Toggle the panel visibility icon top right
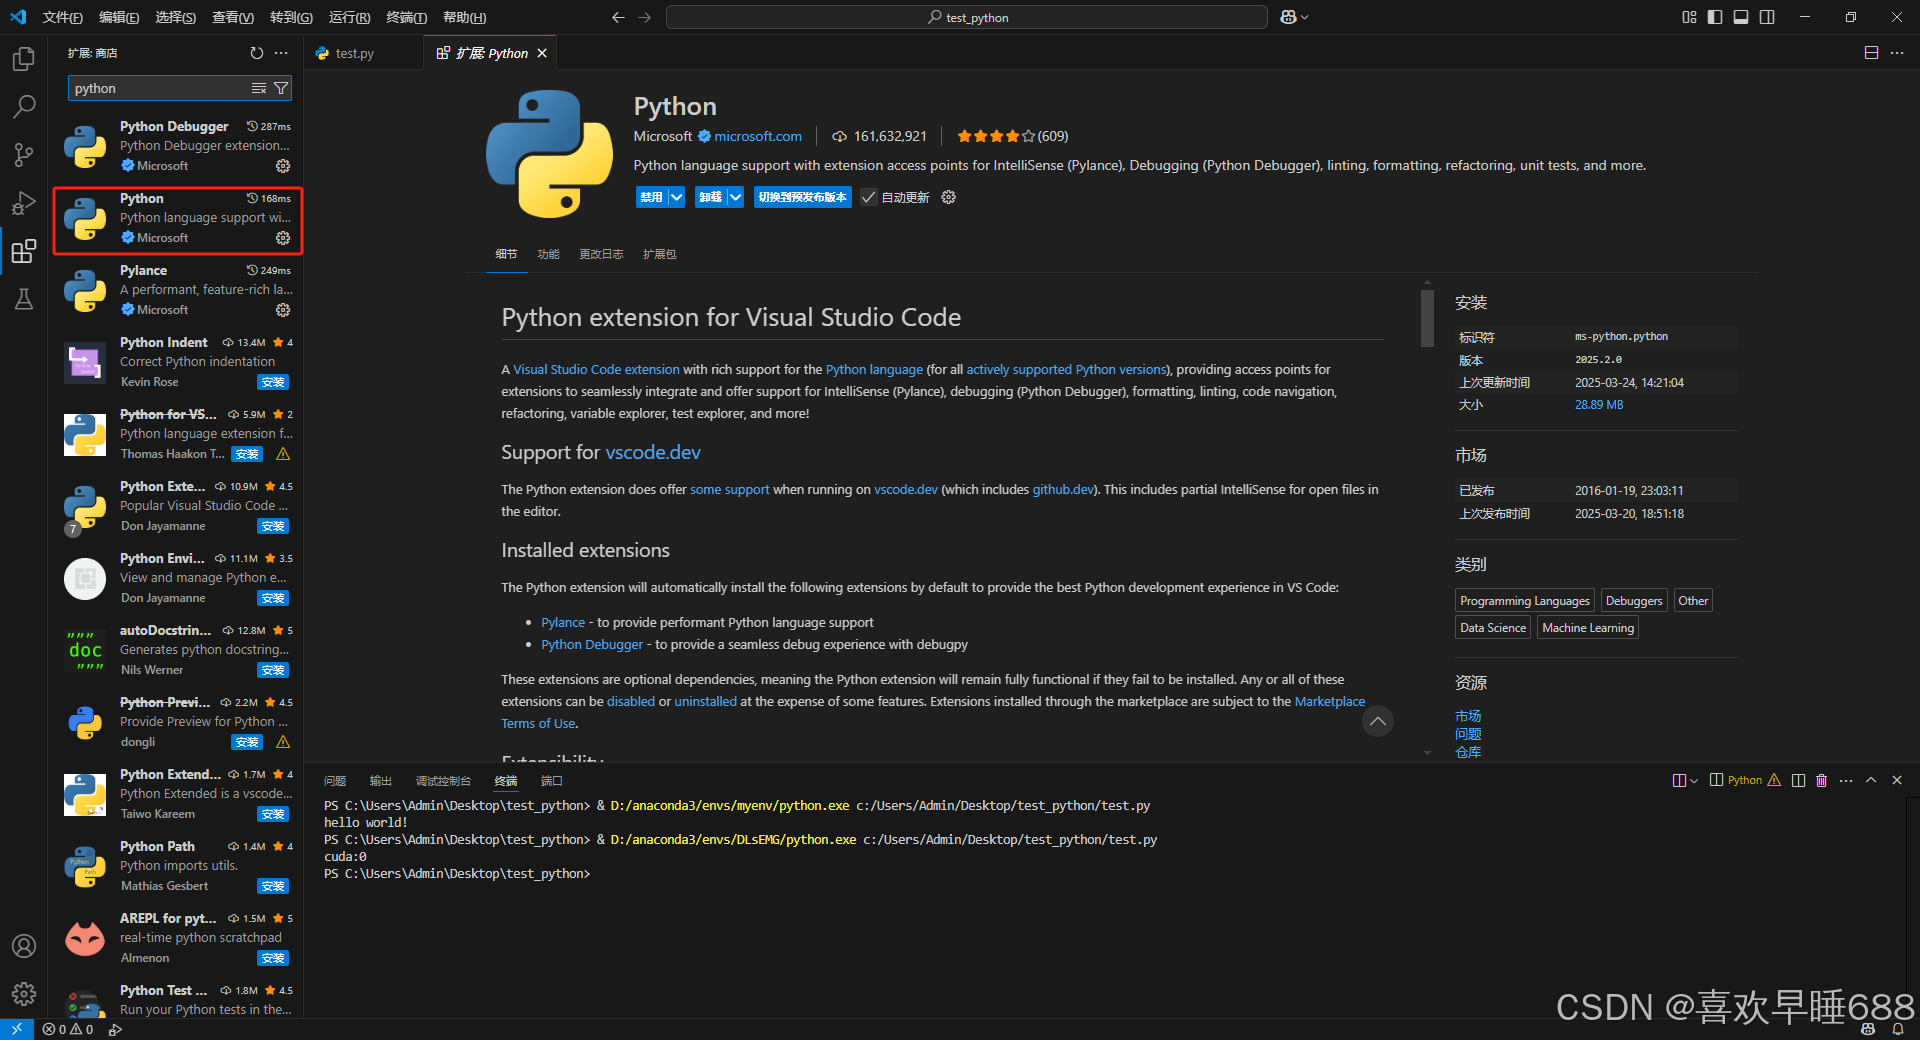The width and height of the screenshot is (1920, 1040). (x=1740, y=17)
